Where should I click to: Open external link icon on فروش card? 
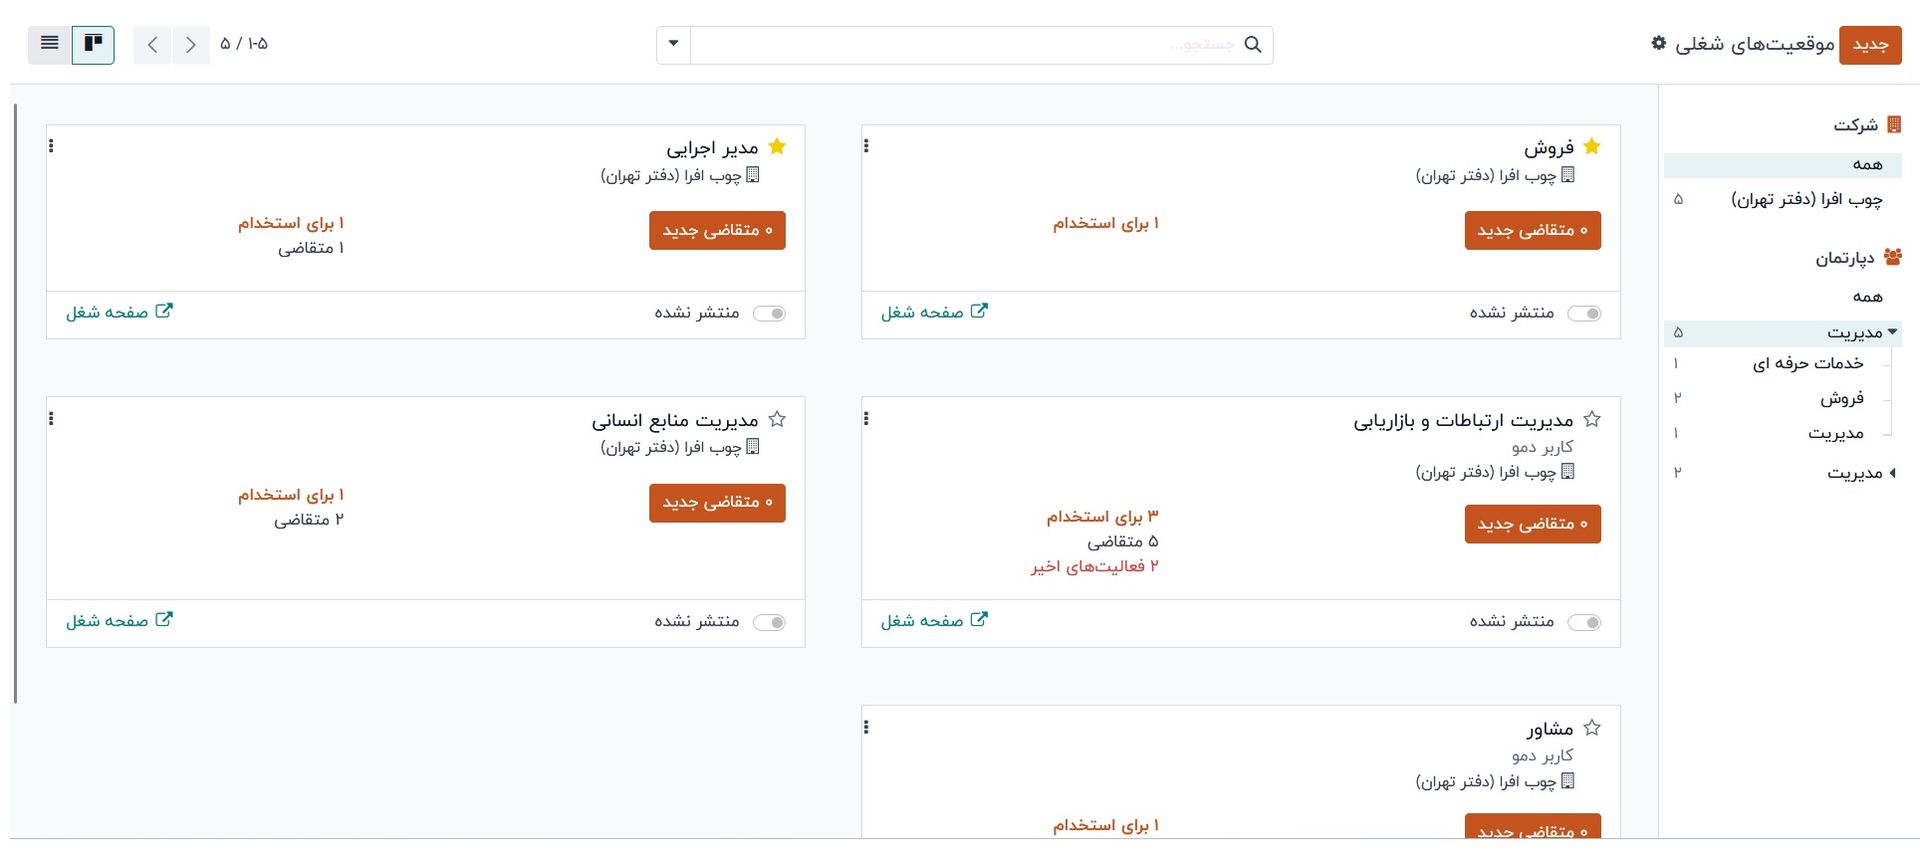click(979, 311)
